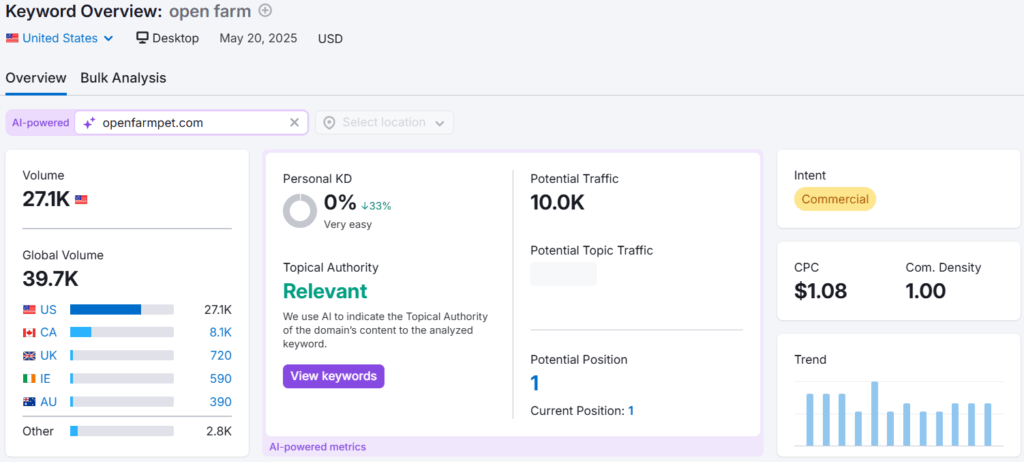Viewport: 1024px width, 462px height.
Task: Click the United States flag icon in header
Action: coord(12,38)
